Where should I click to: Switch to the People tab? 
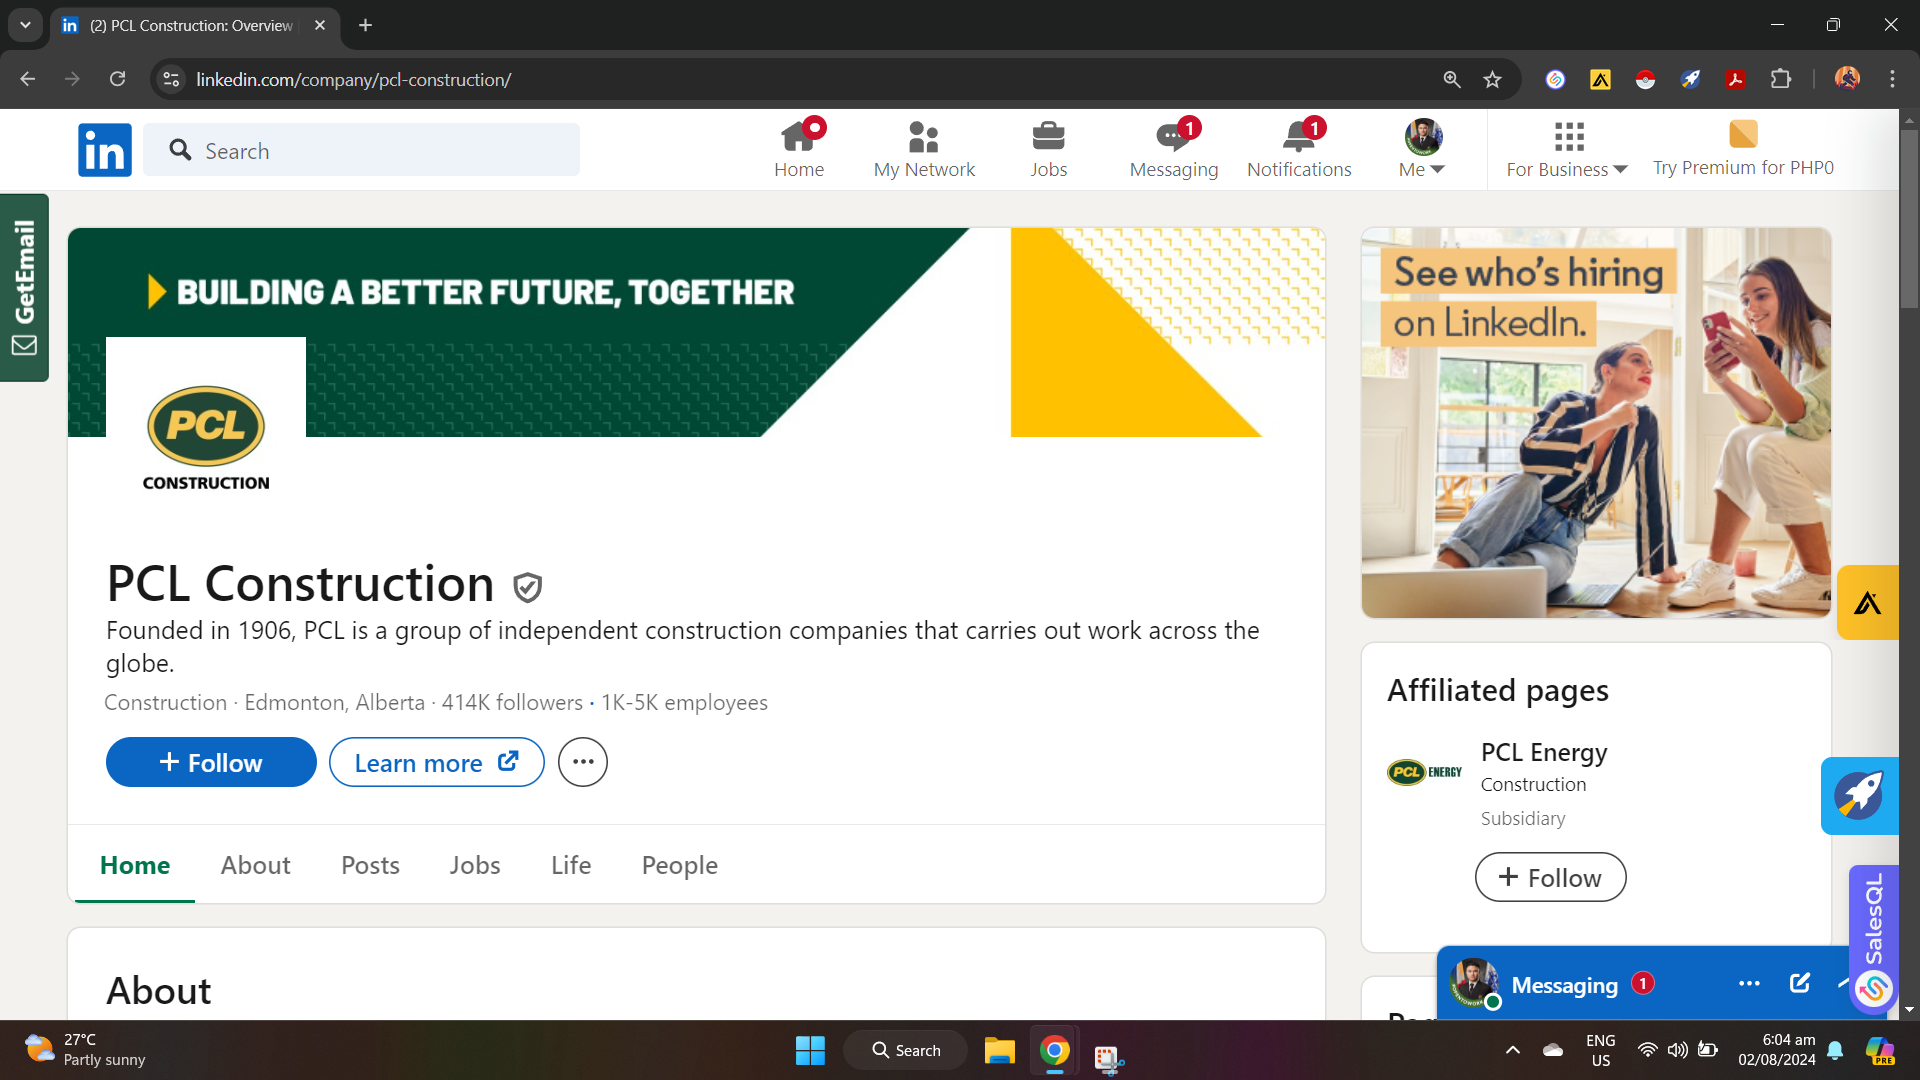(x=679, y=865)
